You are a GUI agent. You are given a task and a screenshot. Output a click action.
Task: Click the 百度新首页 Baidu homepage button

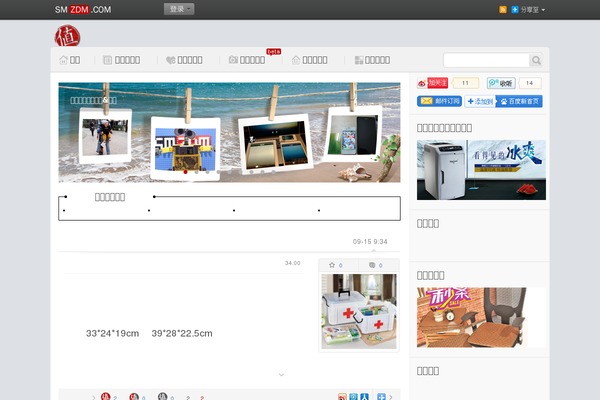(519, 101)
